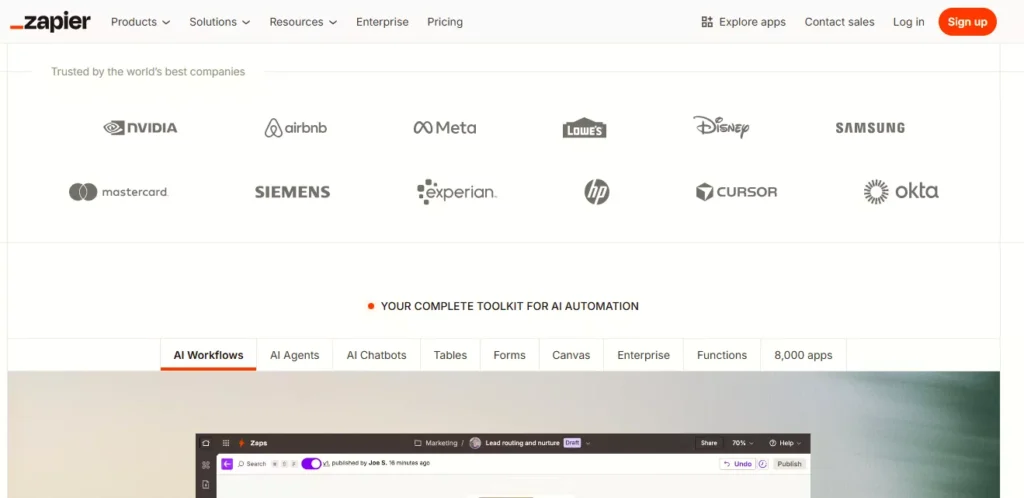The height and width of the screenshot is (498, 1024).
Task: Click the Undo button in editor
Action: click(x=737, y=463)
